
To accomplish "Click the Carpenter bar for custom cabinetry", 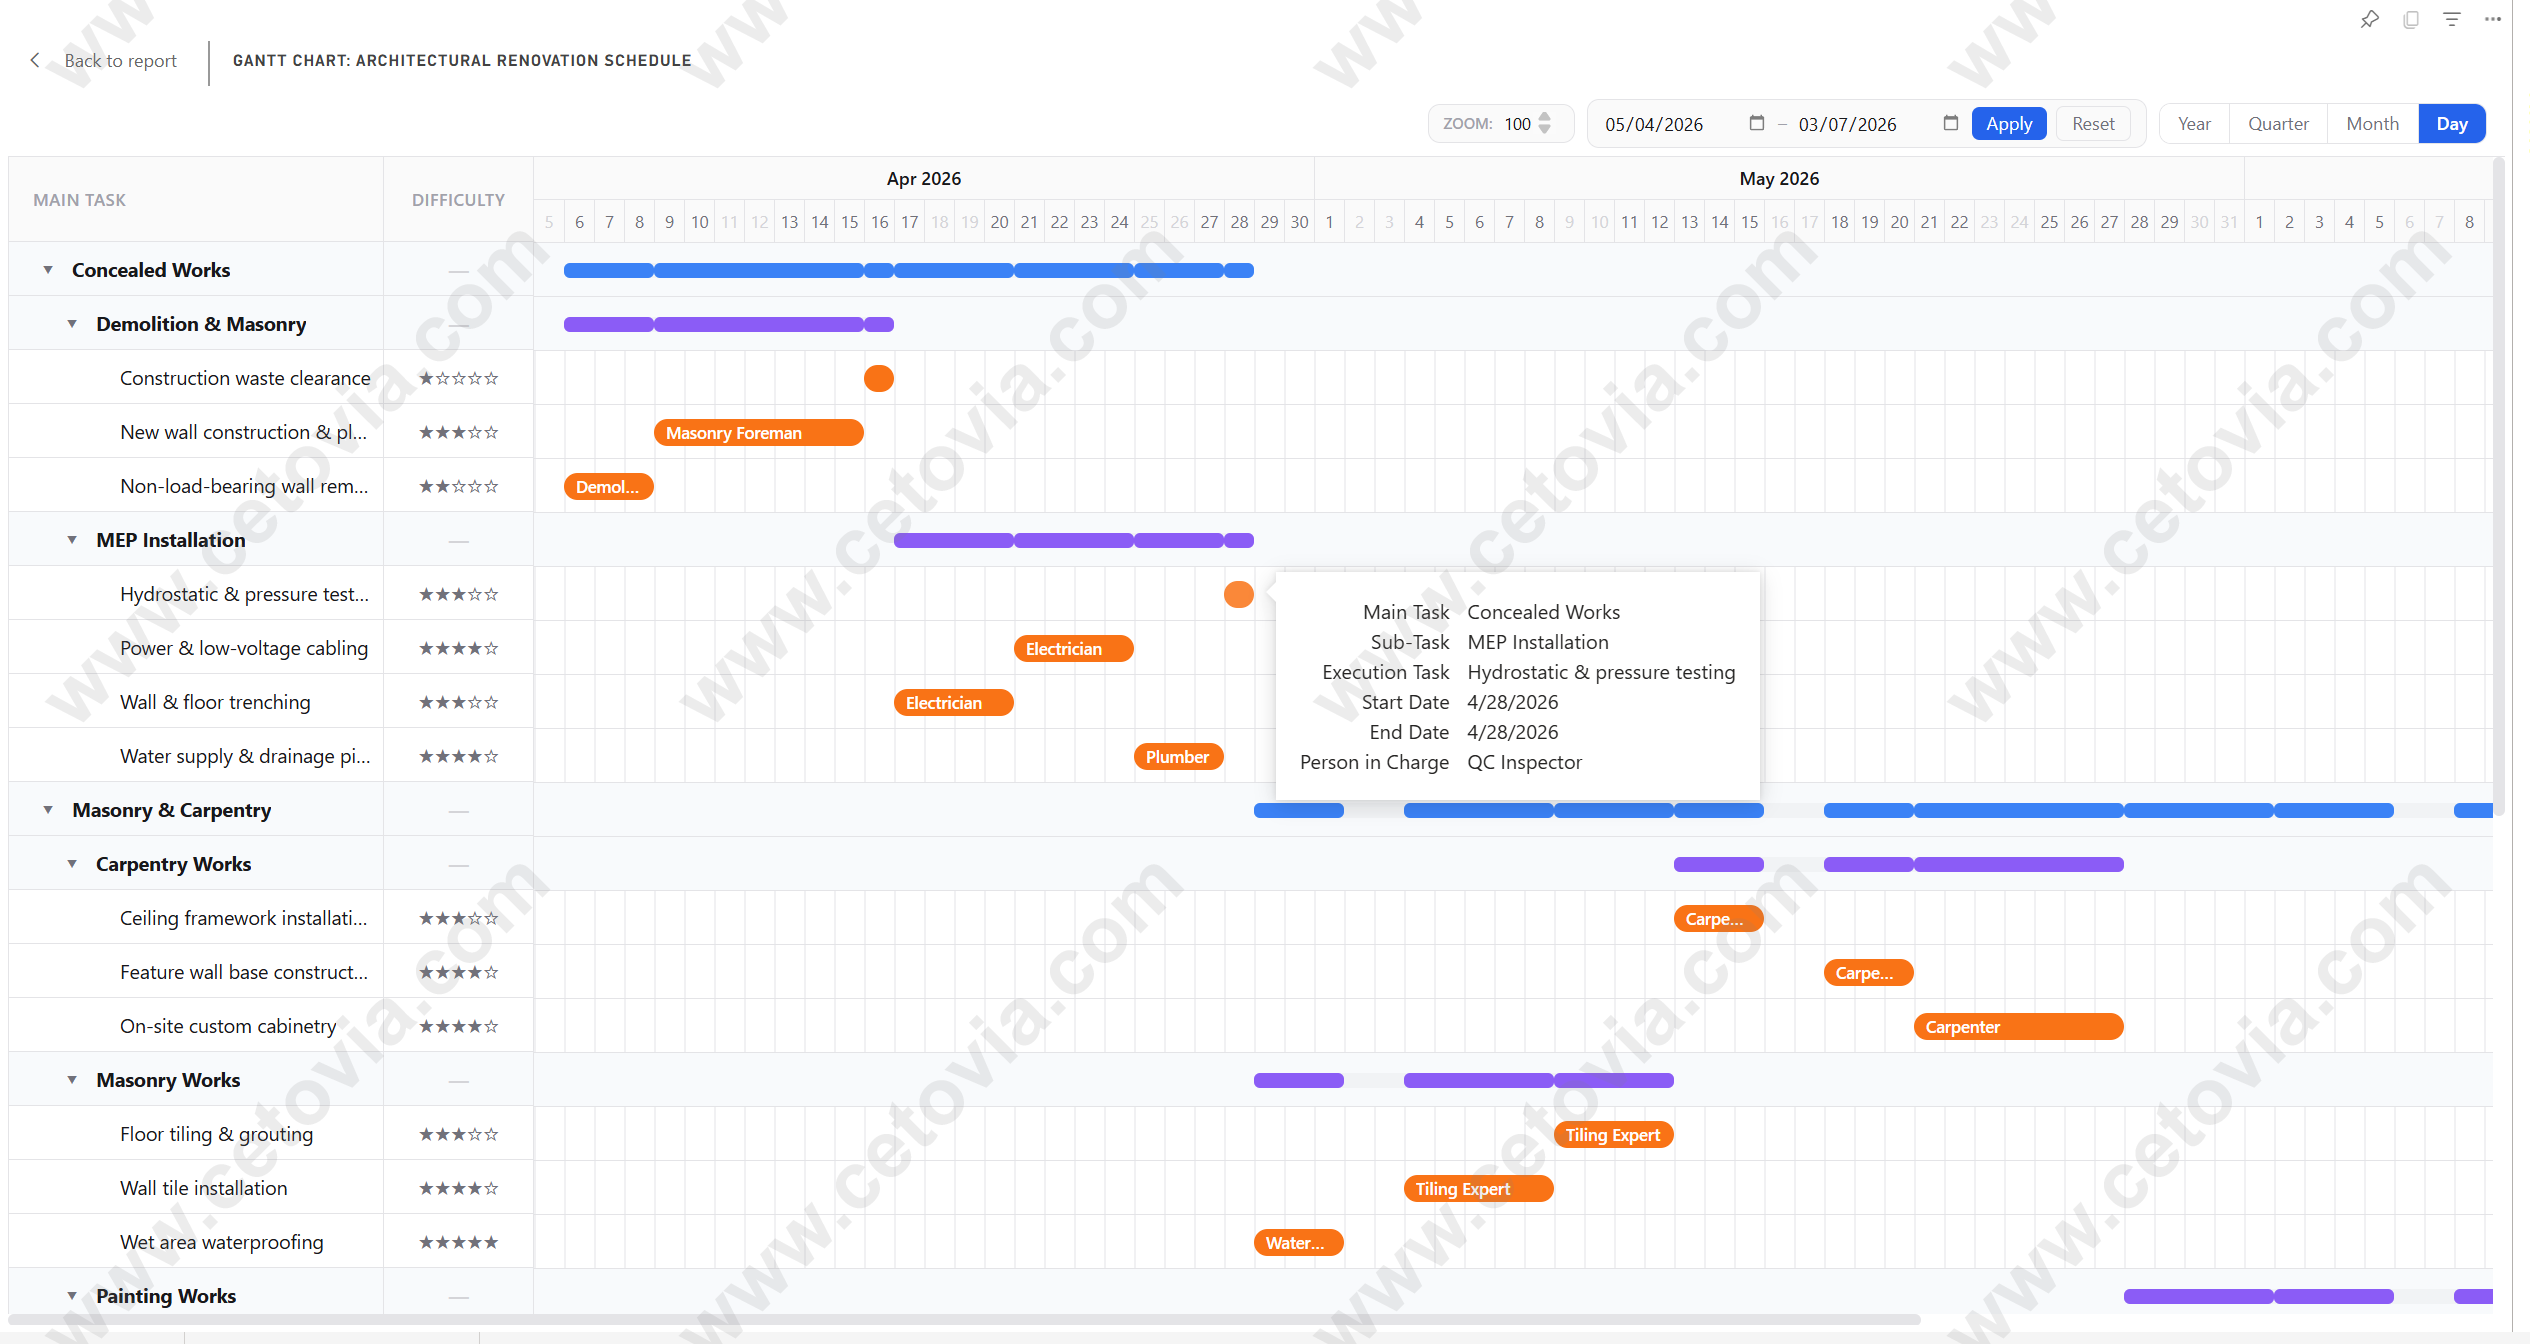I will [2018, 1027].
